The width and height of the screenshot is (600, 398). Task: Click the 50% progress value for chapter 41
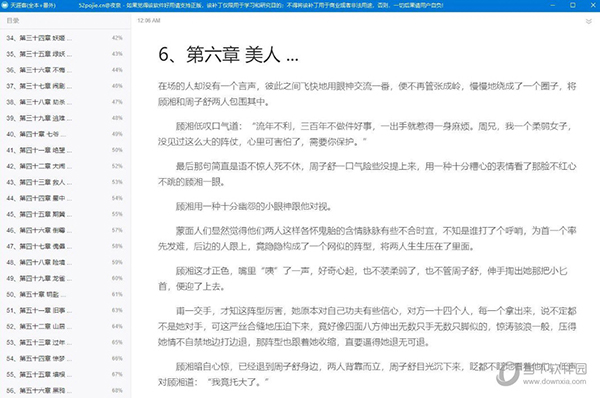[x=117, y=150]
